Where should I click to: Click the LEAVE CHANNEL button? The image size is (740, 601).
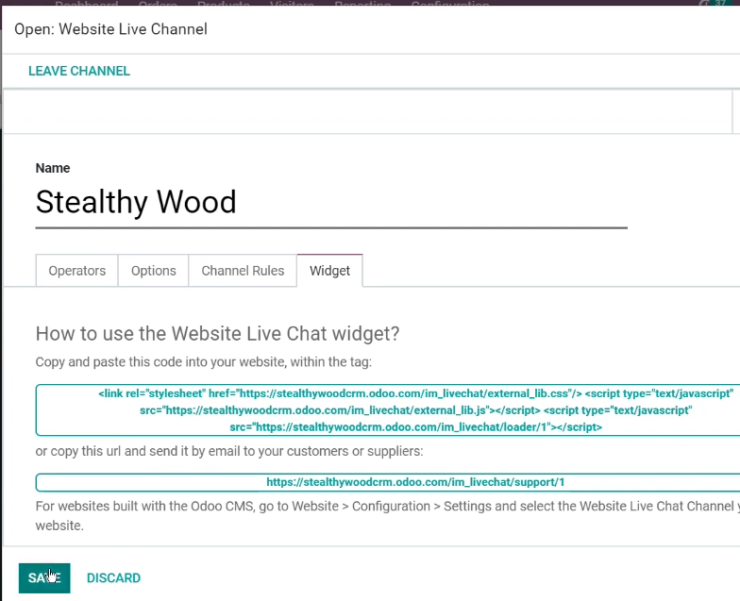[x=79, y=71]
